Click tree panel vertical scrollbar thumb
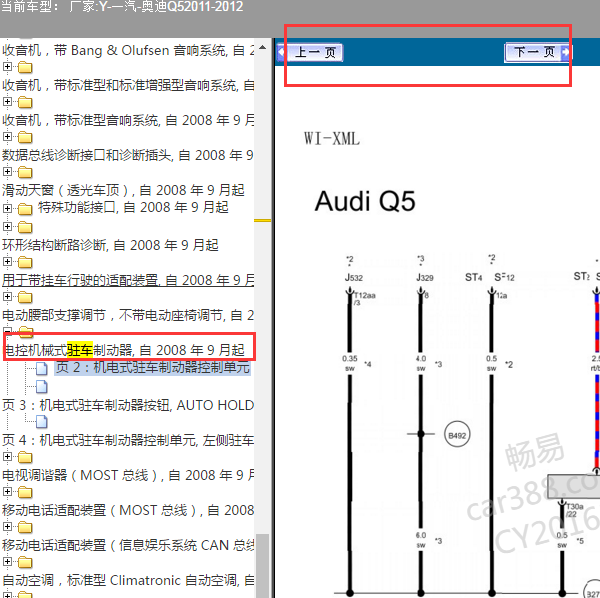 coord(262,565)
